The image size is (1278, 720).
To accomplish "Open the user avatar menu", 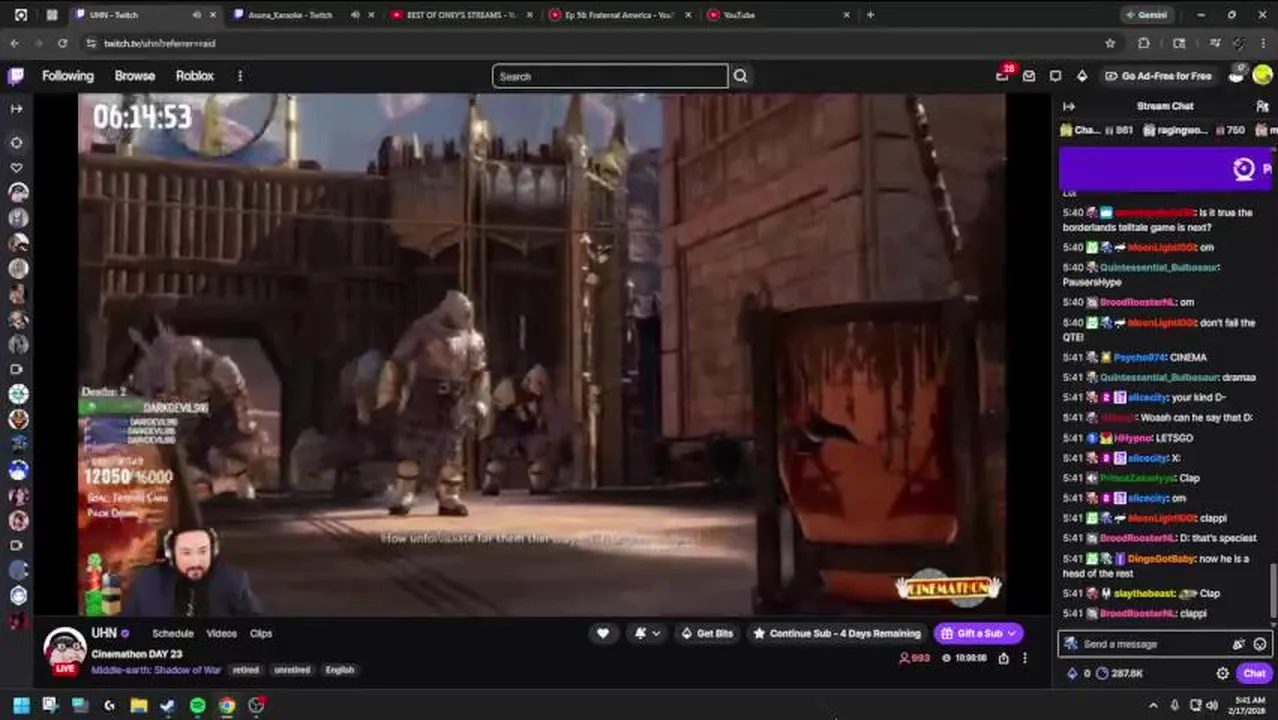I will 1262,76.
